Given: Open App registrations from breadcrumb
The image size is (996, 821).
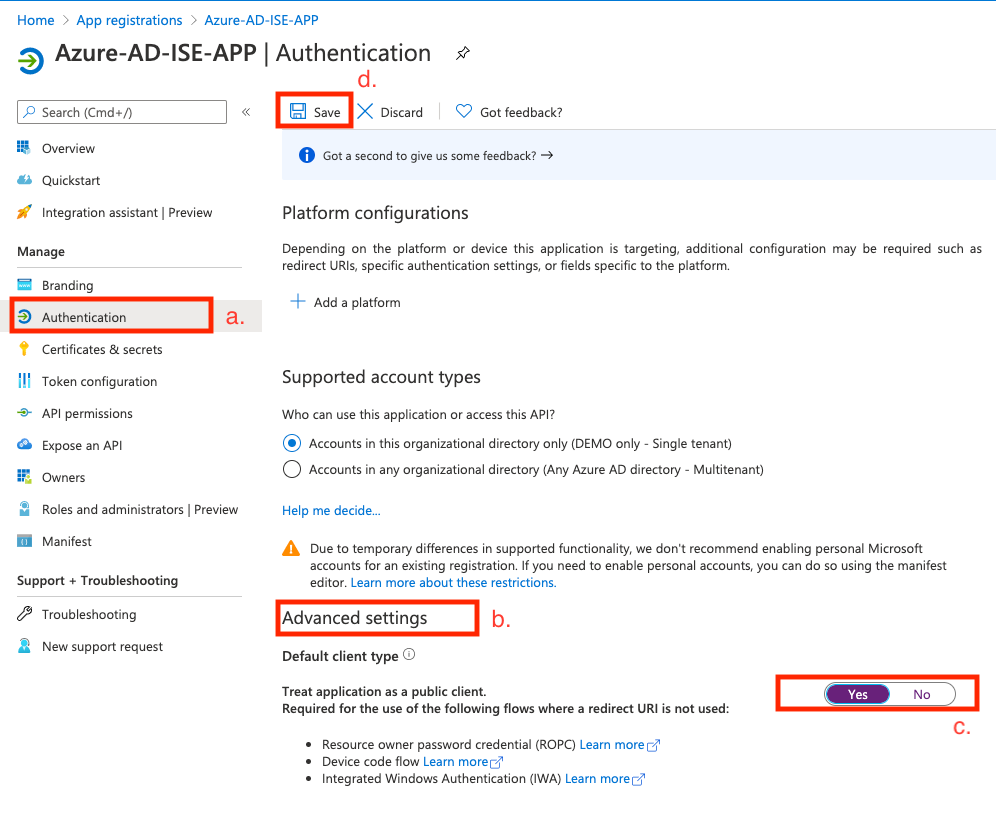Looking at the screenshot, I should pyautogui.click(x=128, y=19).
